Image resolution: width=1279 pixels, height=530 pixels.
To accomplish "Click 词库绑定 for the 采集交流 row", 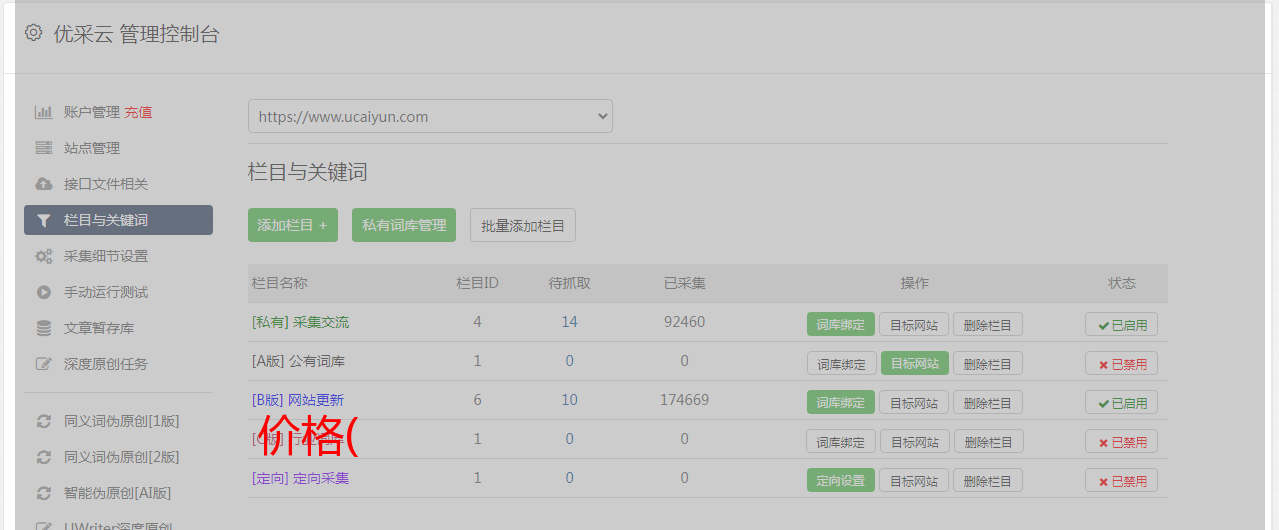I will coord(841,324).
